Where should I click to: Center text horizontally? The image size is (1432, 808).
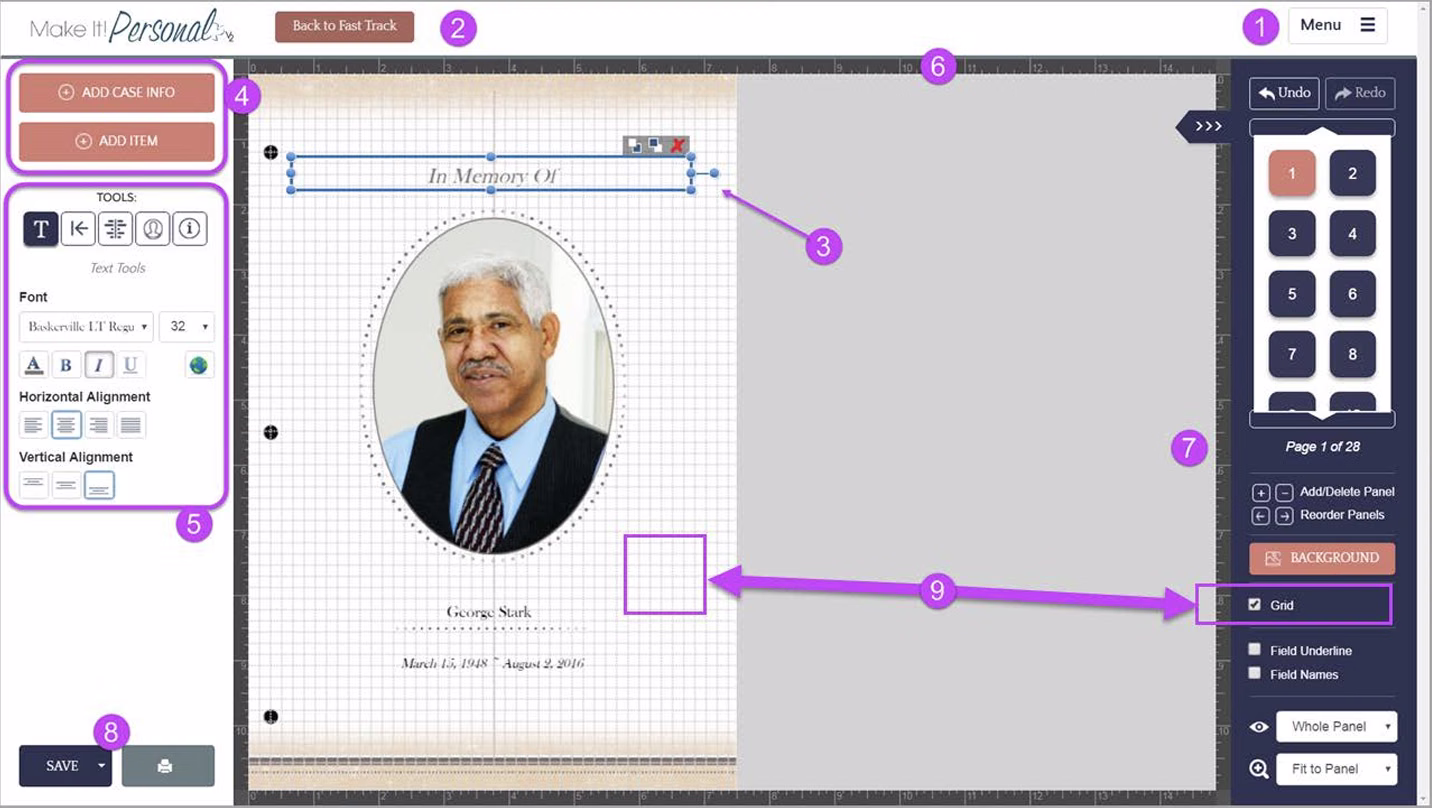67,425
